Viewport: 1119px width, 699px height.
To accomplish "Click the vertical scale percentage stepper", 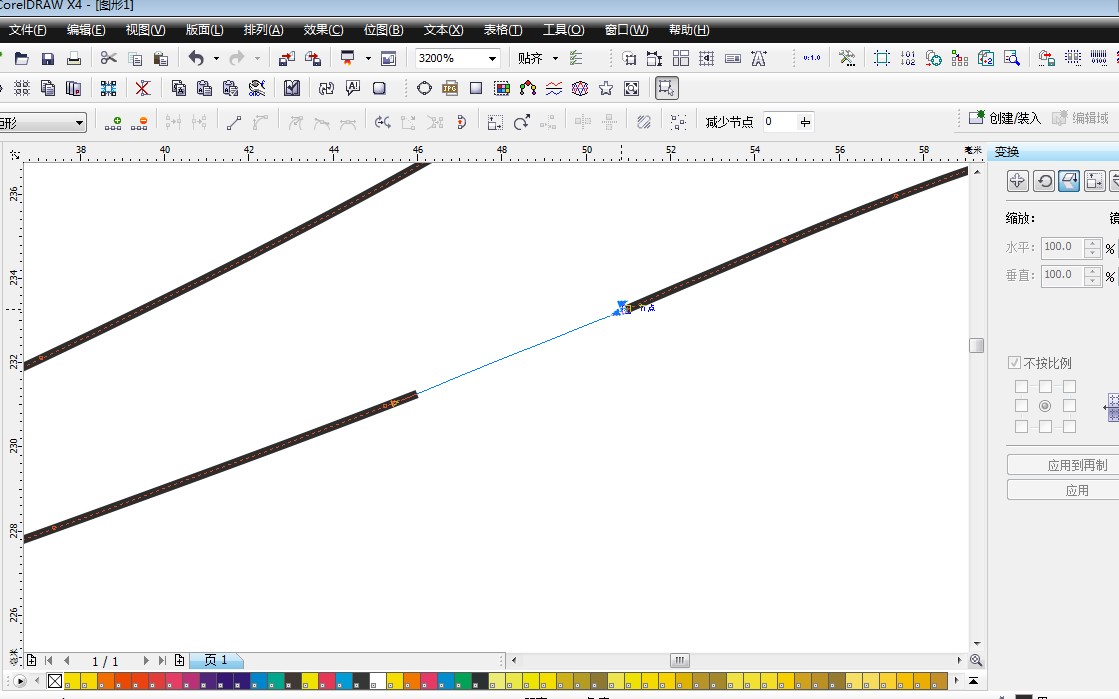I will tap(1092, 276).
